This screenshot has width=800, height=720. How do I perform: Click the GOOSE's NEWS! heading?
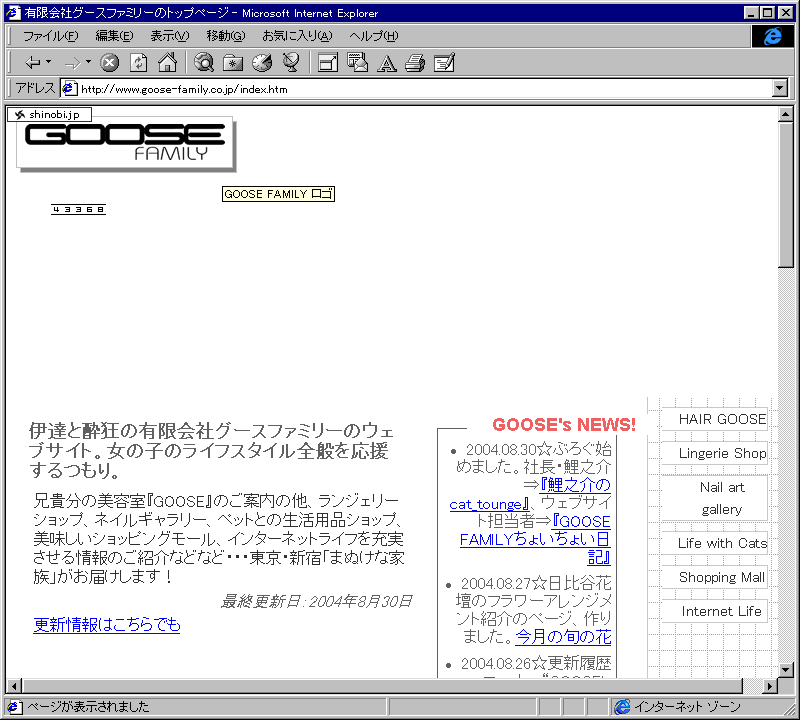[564, 425]
